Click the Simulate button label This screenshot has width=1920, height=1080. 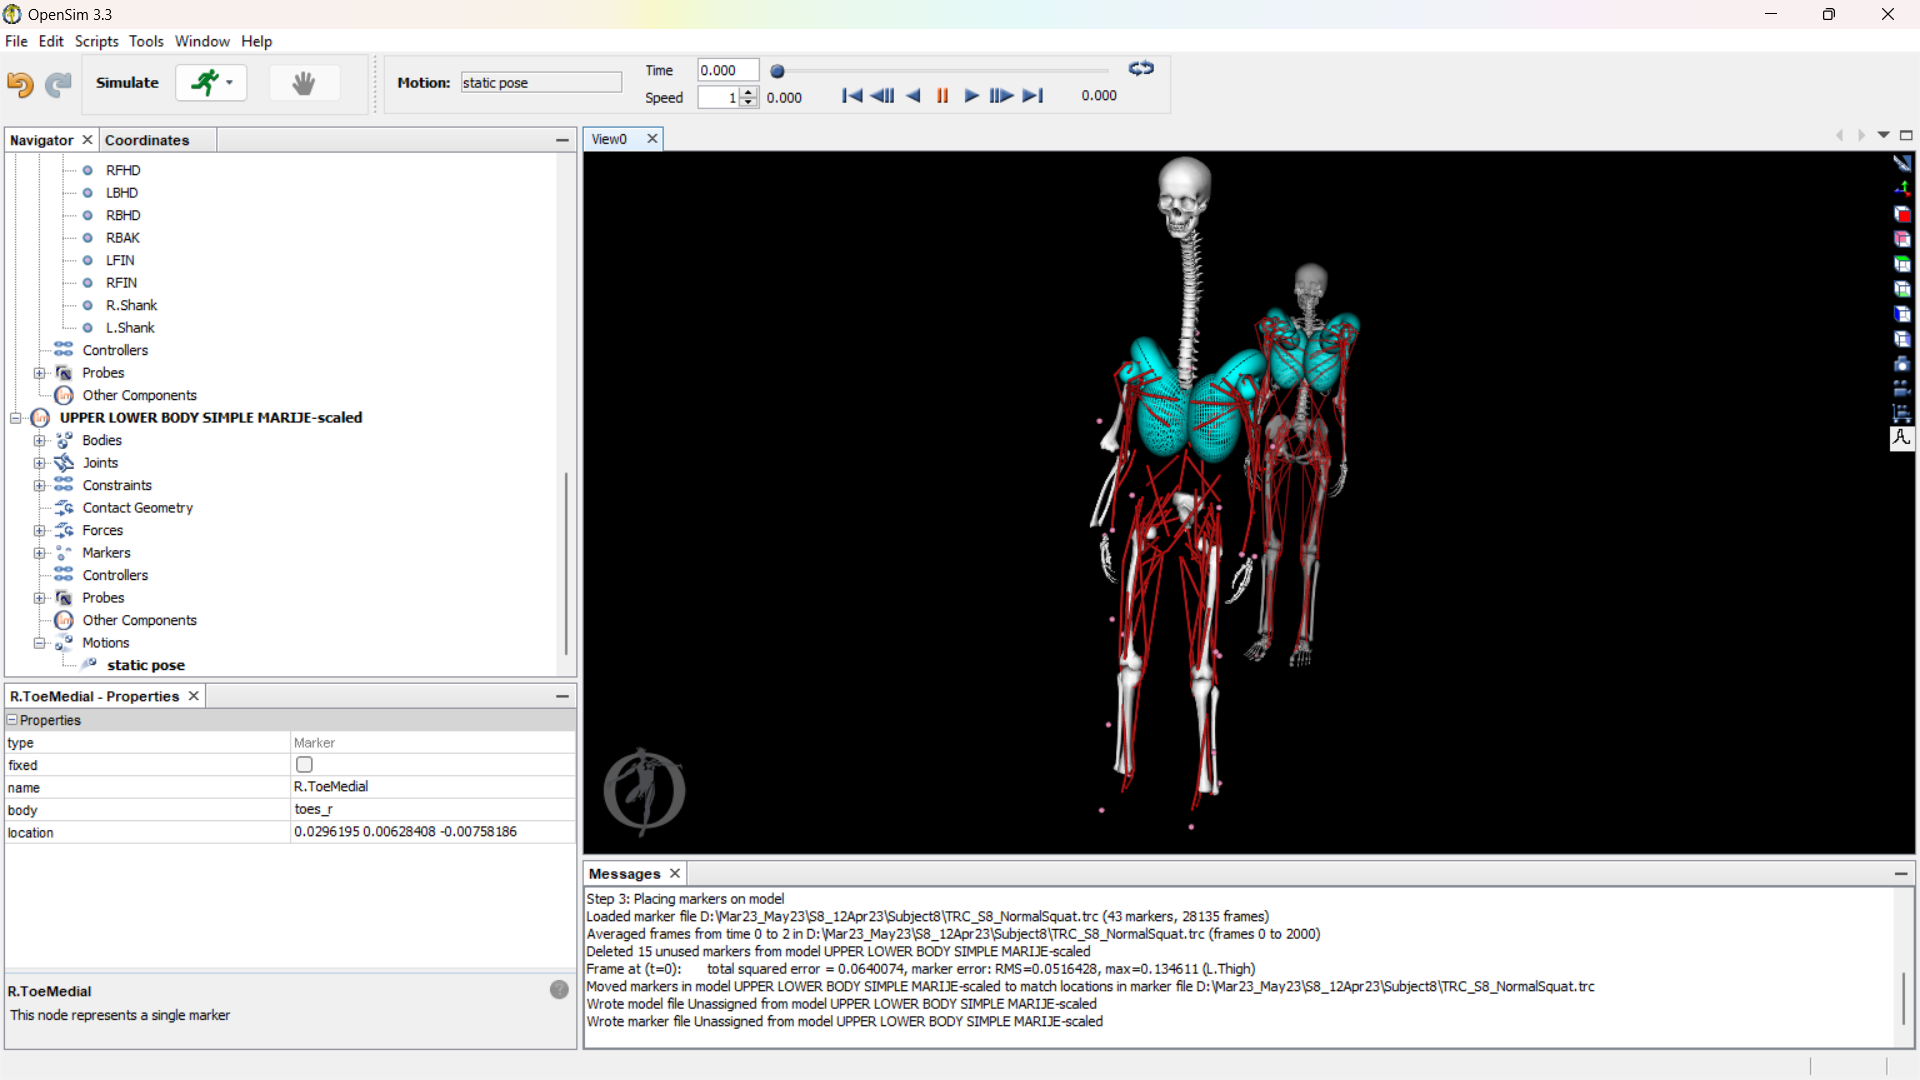[127, 83]
